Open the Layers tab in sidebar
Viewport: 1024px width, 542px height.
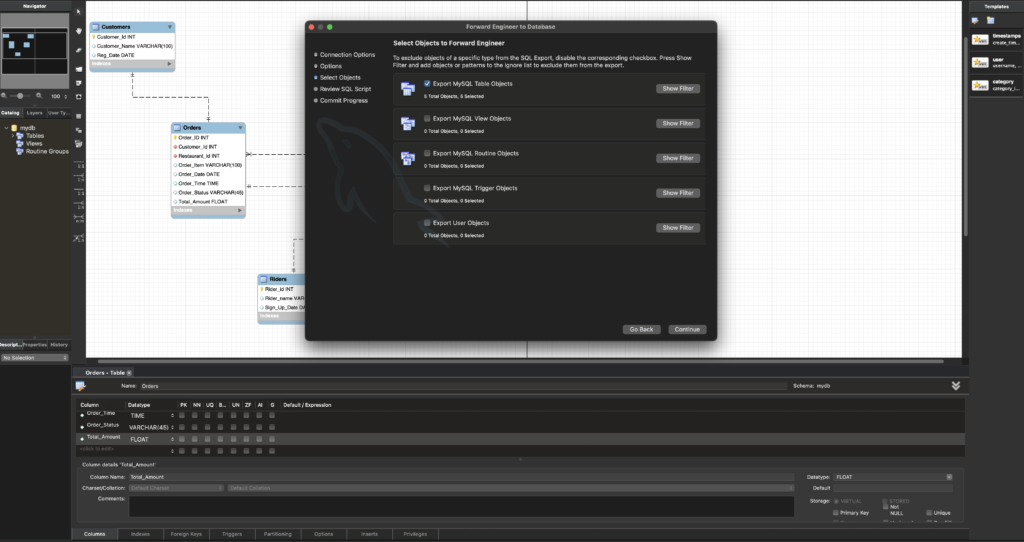point(35,113)
